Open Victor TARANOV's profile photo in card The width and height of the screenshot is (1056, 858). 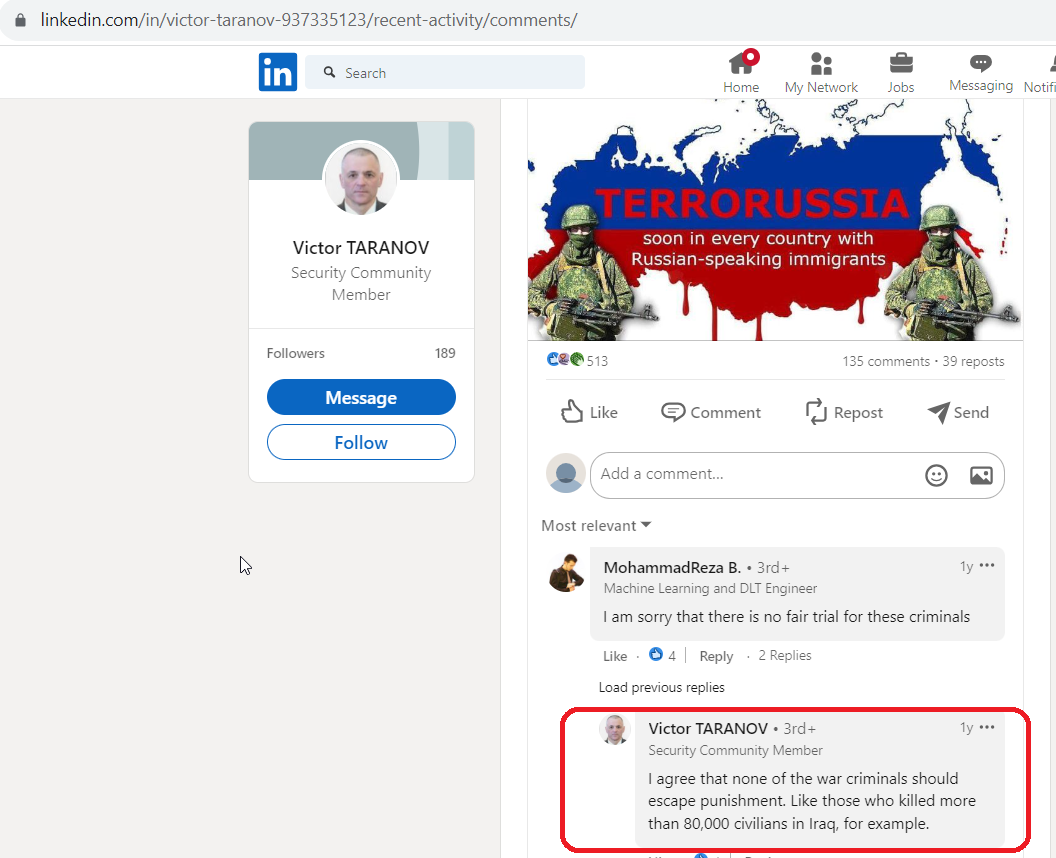[361, 178]
